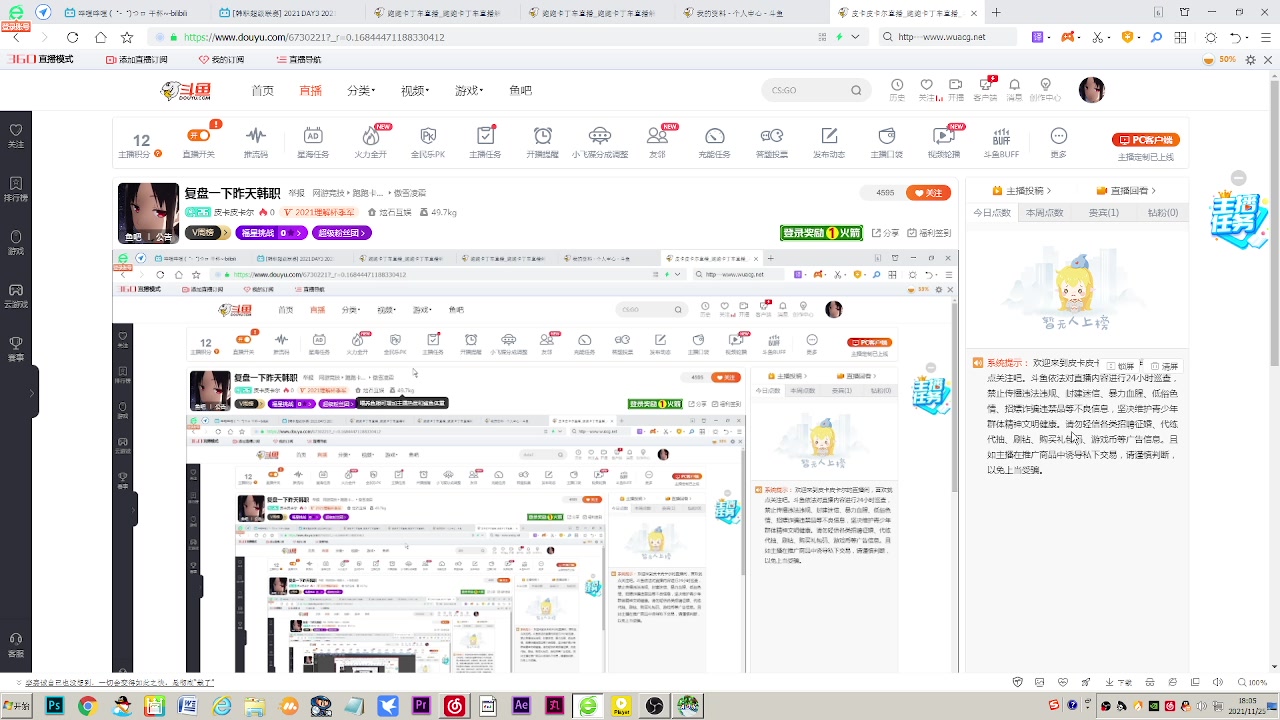Click the orange 关注 follow button

927,192
